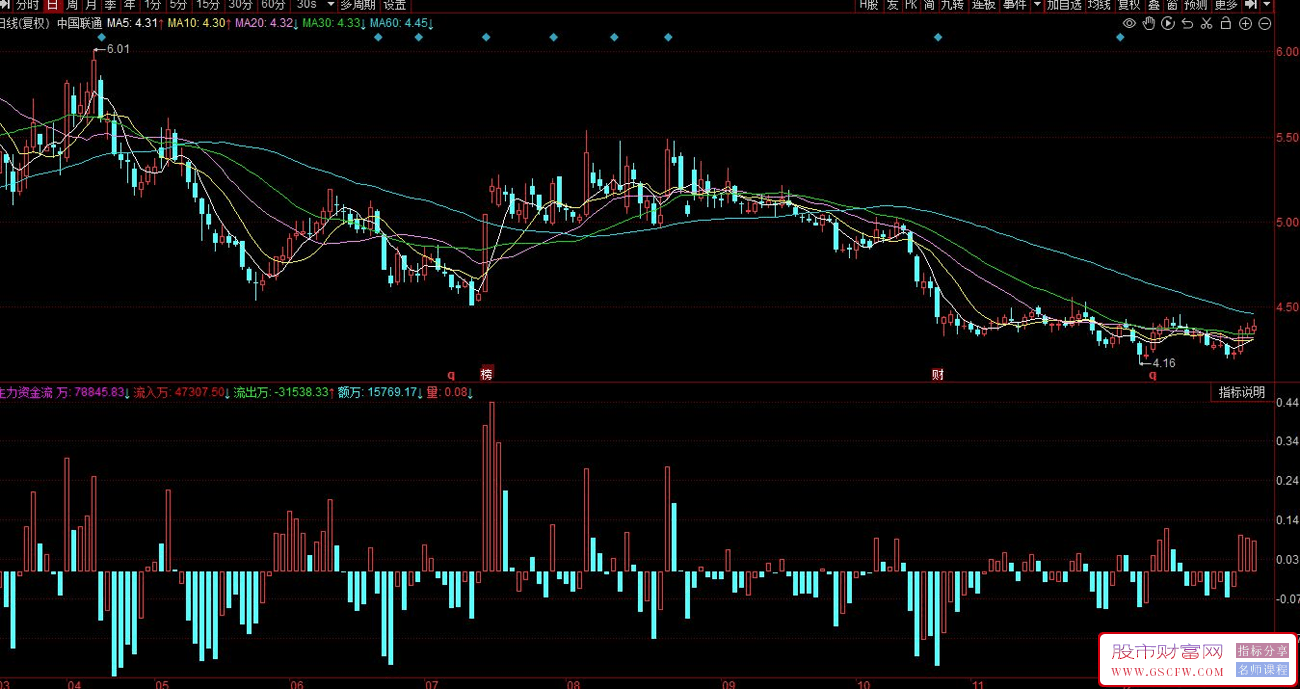Screen dimensions: 1300x689
Task: Click the 6.01 high price label
Action: coord(118,48)
